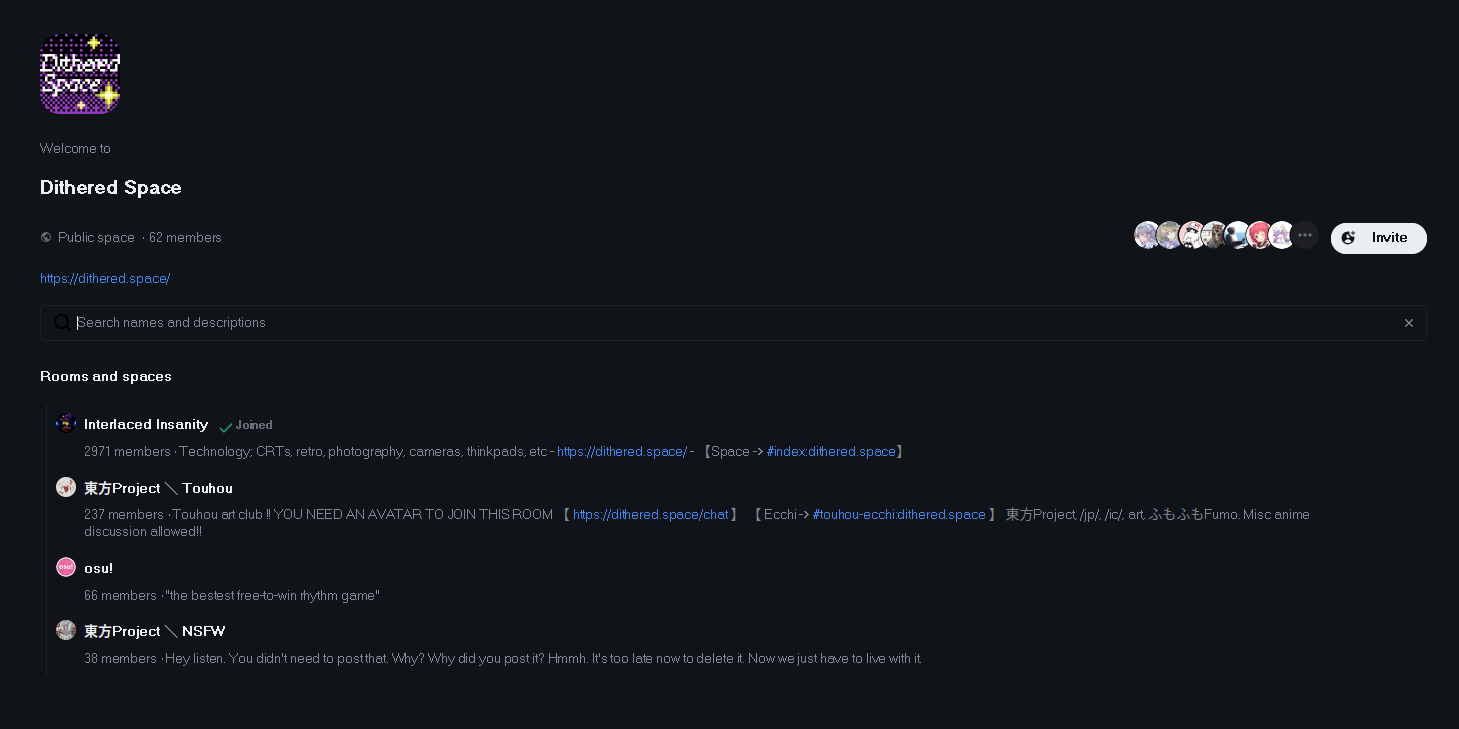Image resolution: width=1459 pixels, height=729 pixels.
Task: Show all members via the three-dots button
Action: click(1305, 235)
